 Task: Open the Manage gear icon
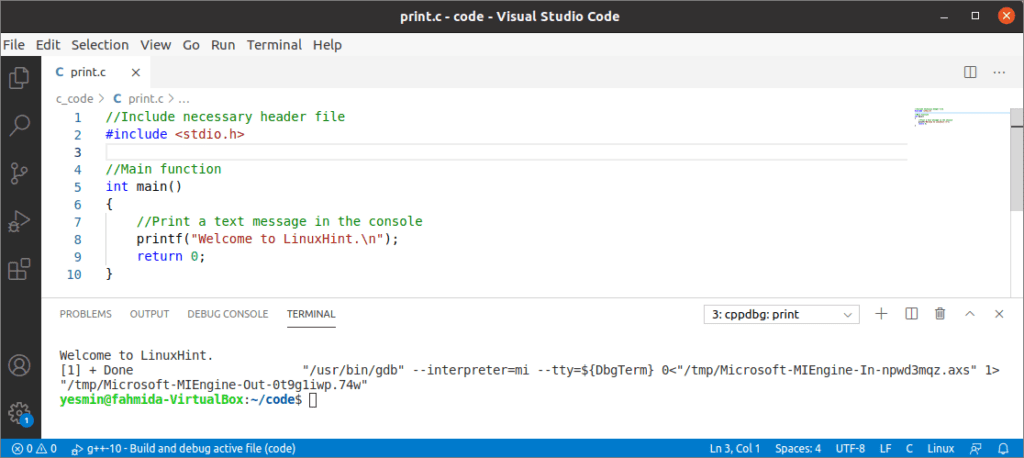(x=20, y=413)
